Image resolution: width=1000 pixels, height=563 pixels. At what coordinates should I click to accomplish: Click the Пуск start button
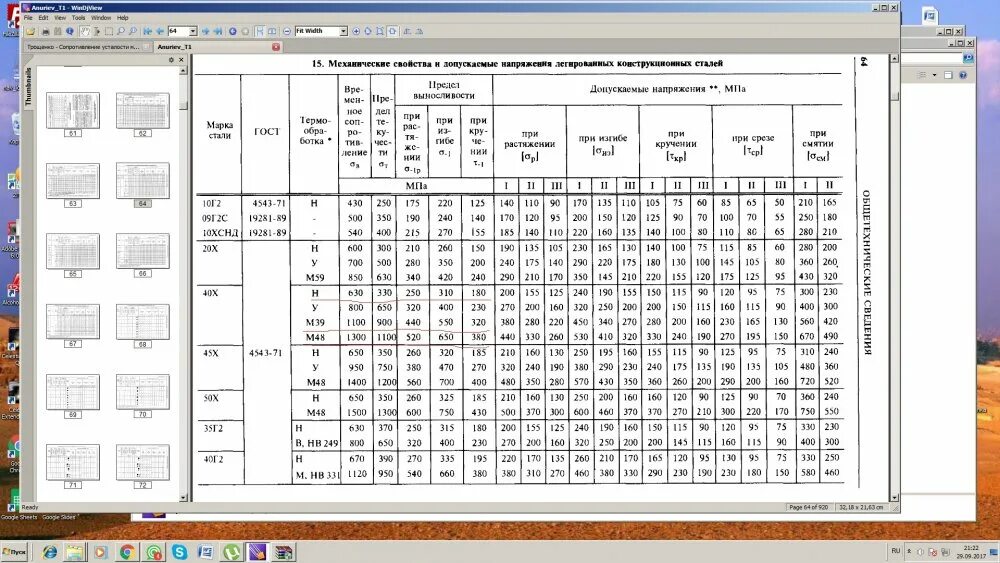coord(14,552)
